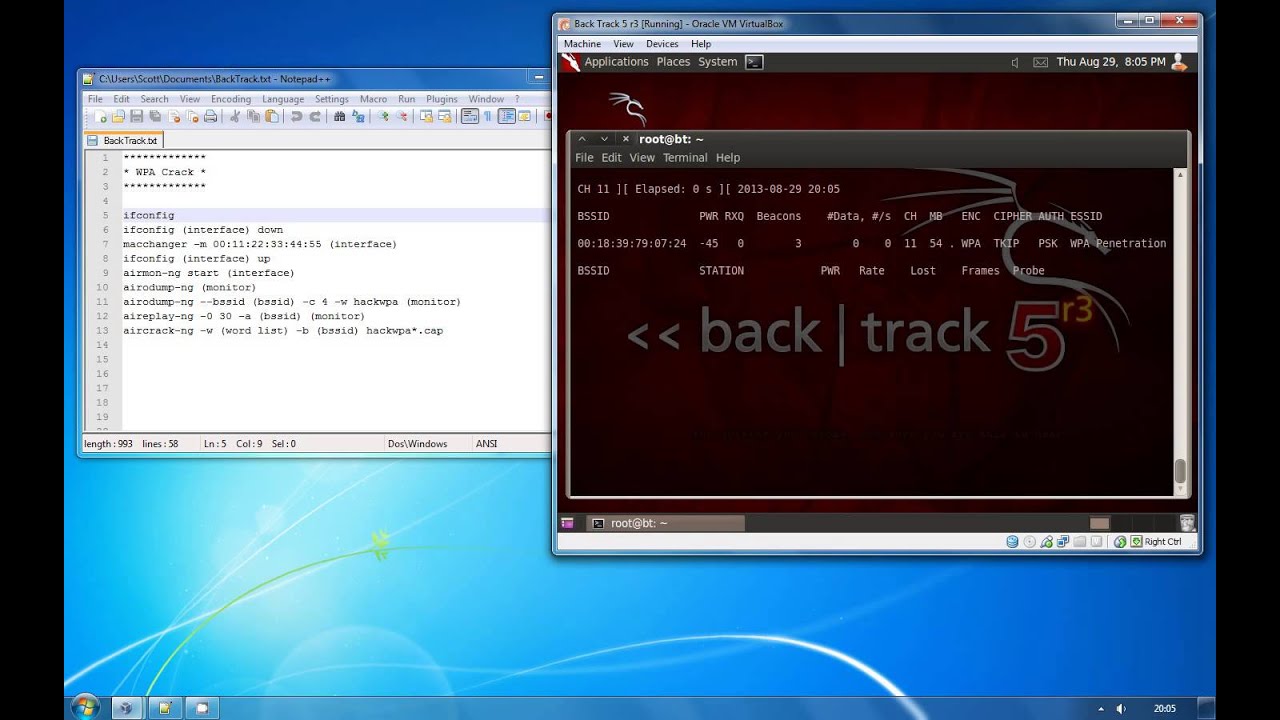Click the Undo arrow in Notepad++ toolbar
Viewport: 1280px width, 720px height.
click(x=296, y=116)
